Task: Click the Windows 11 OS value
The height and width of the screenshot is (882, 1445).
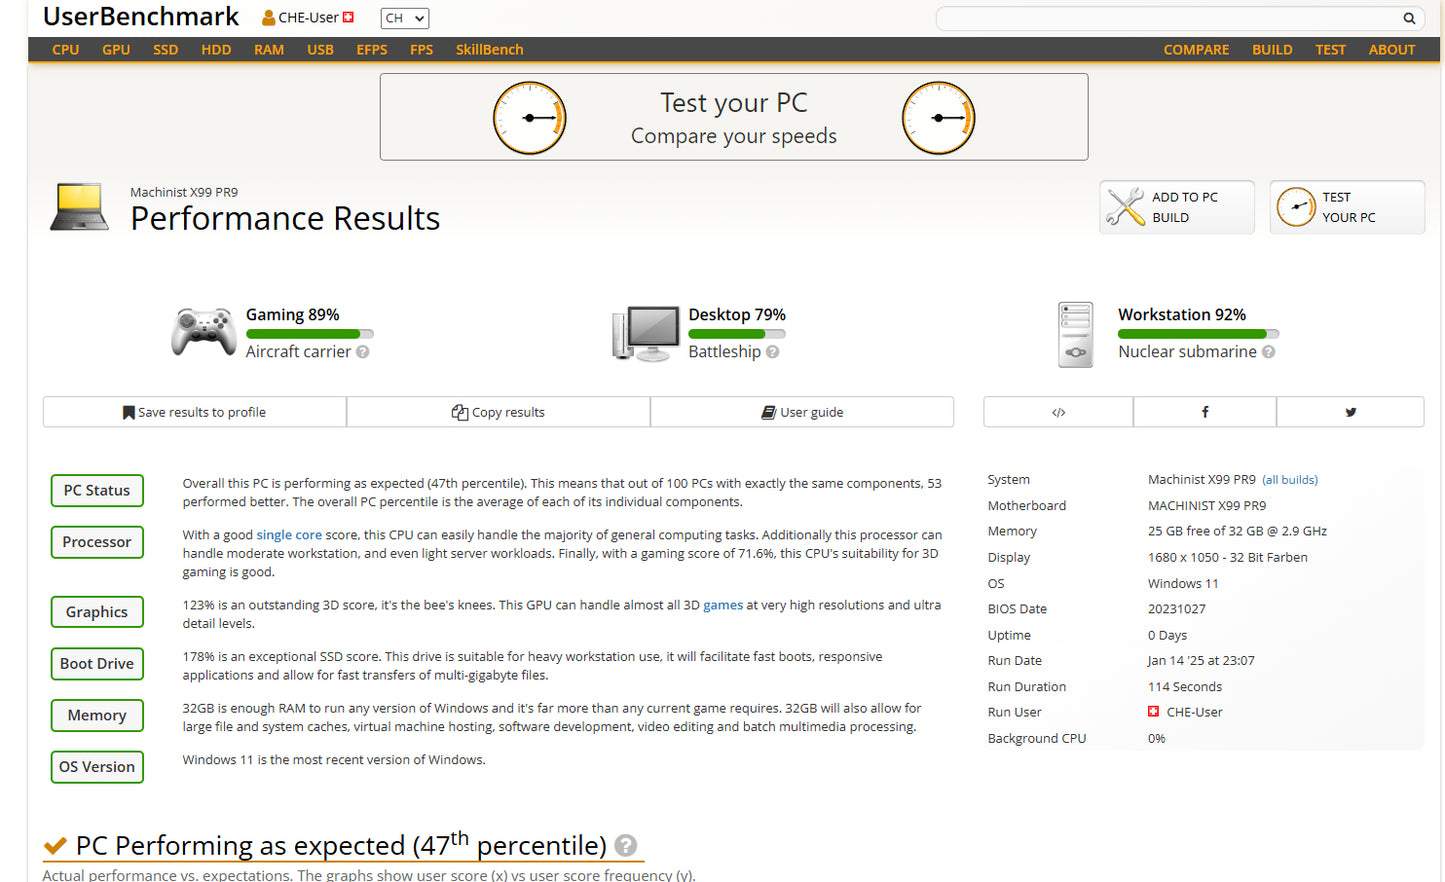Action: coord(1183,584)
